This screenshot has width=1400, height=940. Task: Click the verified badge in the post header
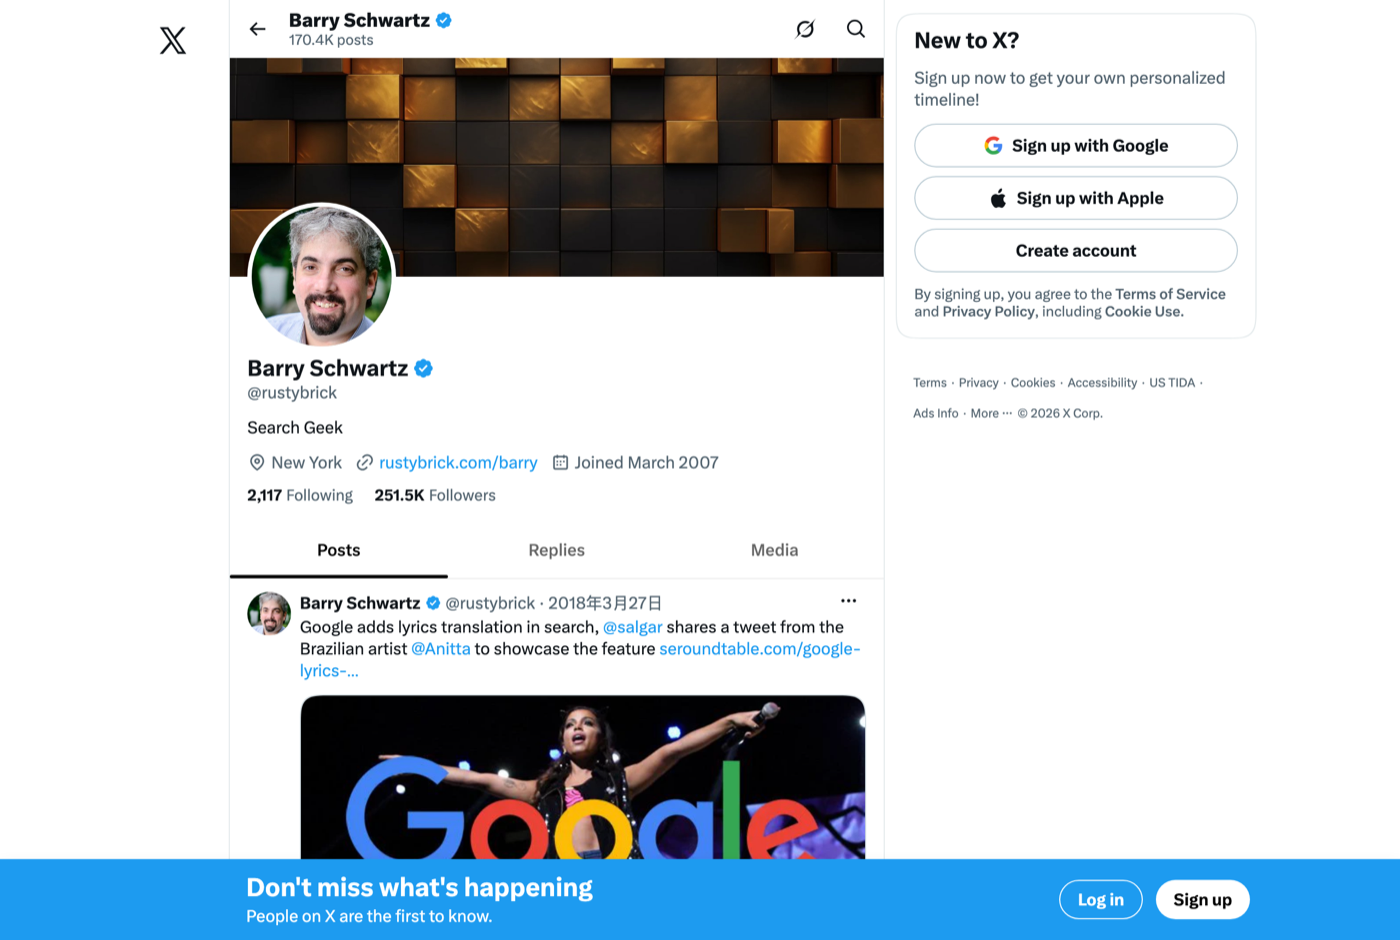(434, 603)
